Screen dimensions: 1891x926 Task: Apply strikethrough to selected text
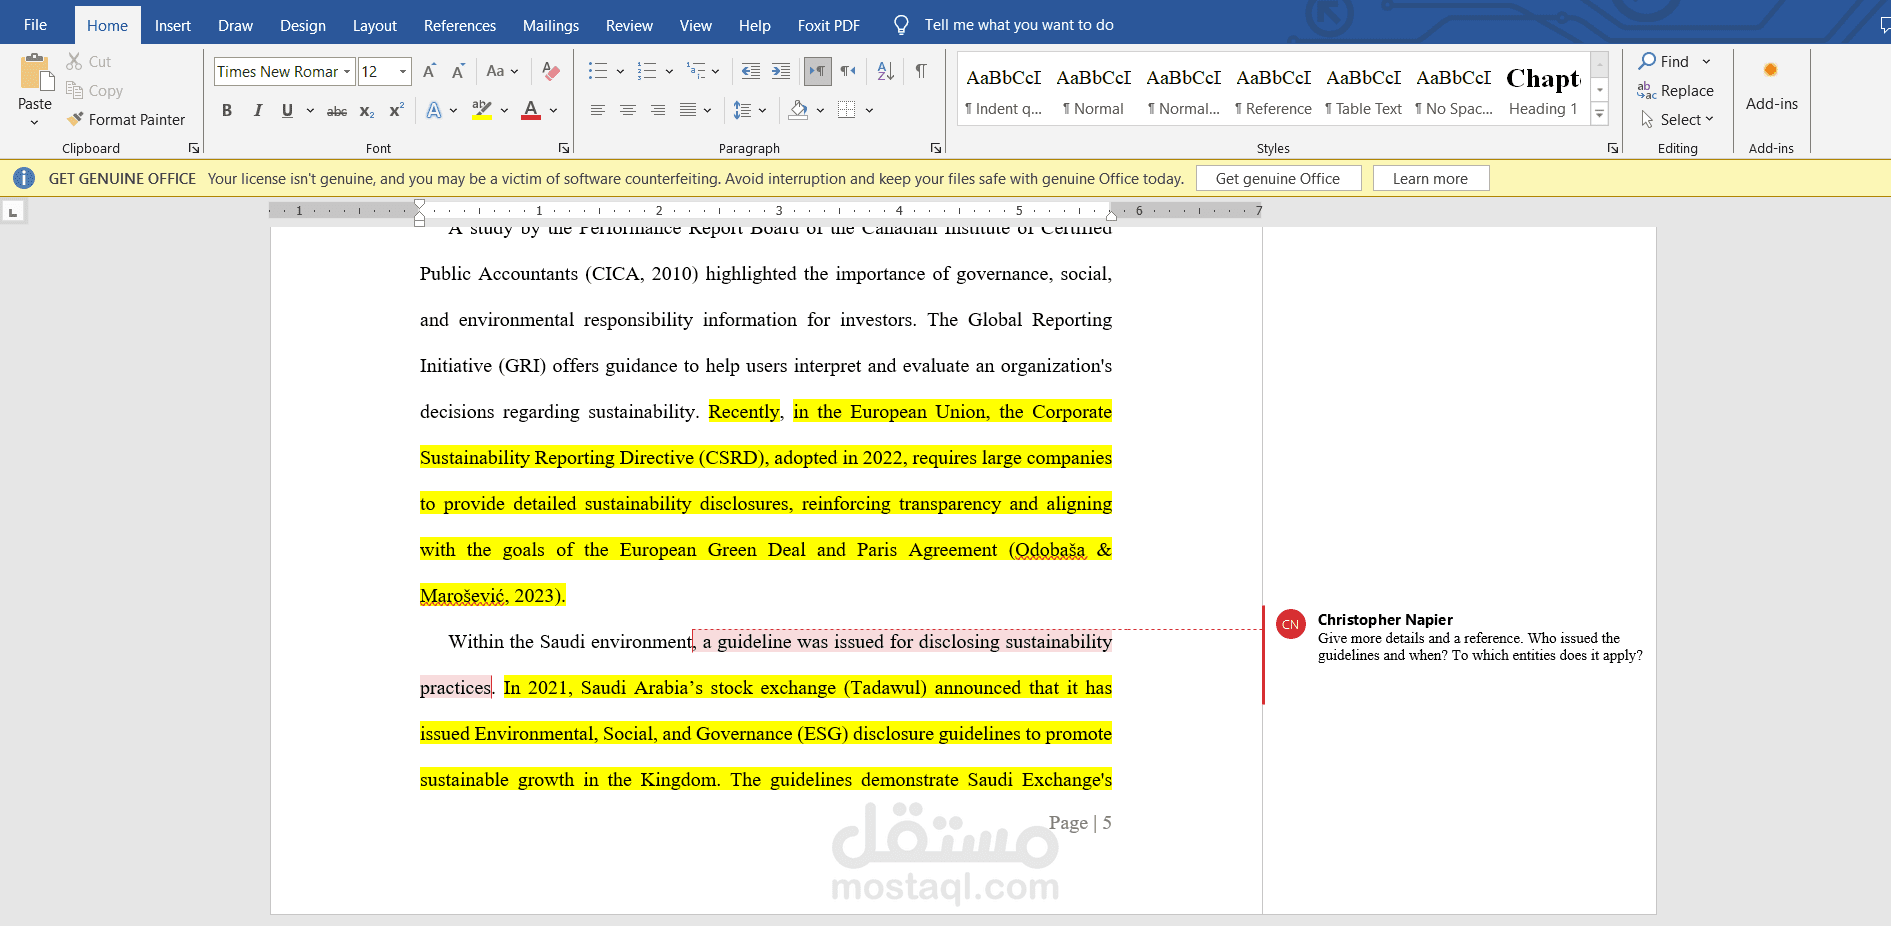coord(336,110)
